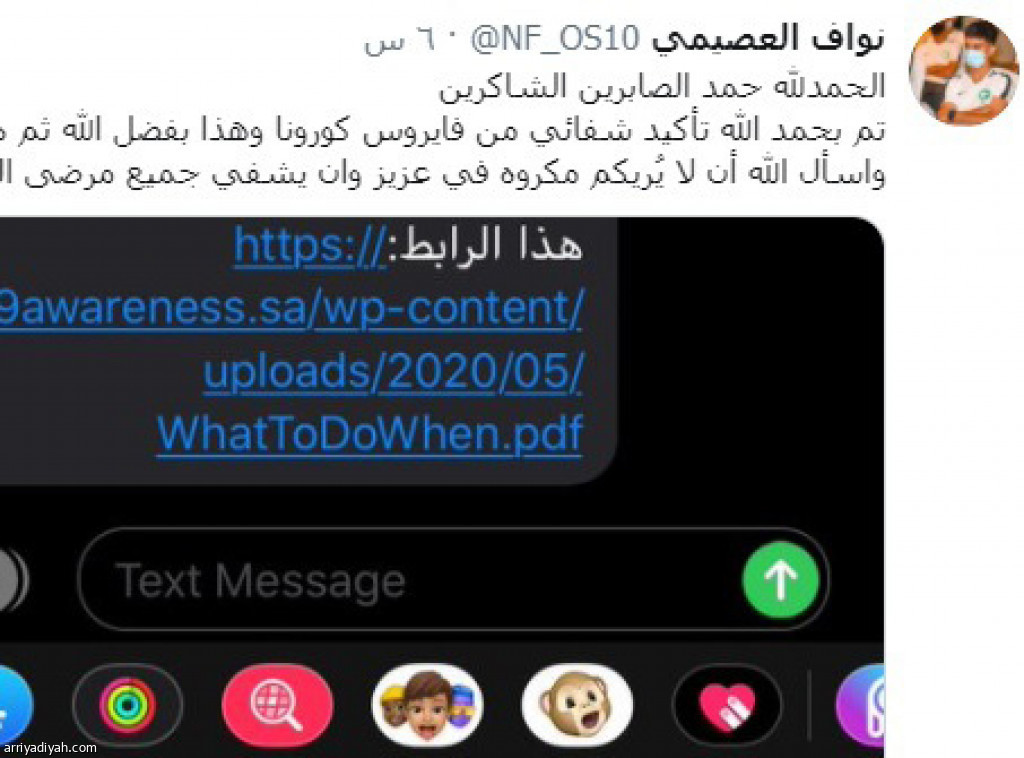Open the blue App Store icon at the left edge of the app drawer
This screenshot has height=758, width=1024.
point(13,705)
